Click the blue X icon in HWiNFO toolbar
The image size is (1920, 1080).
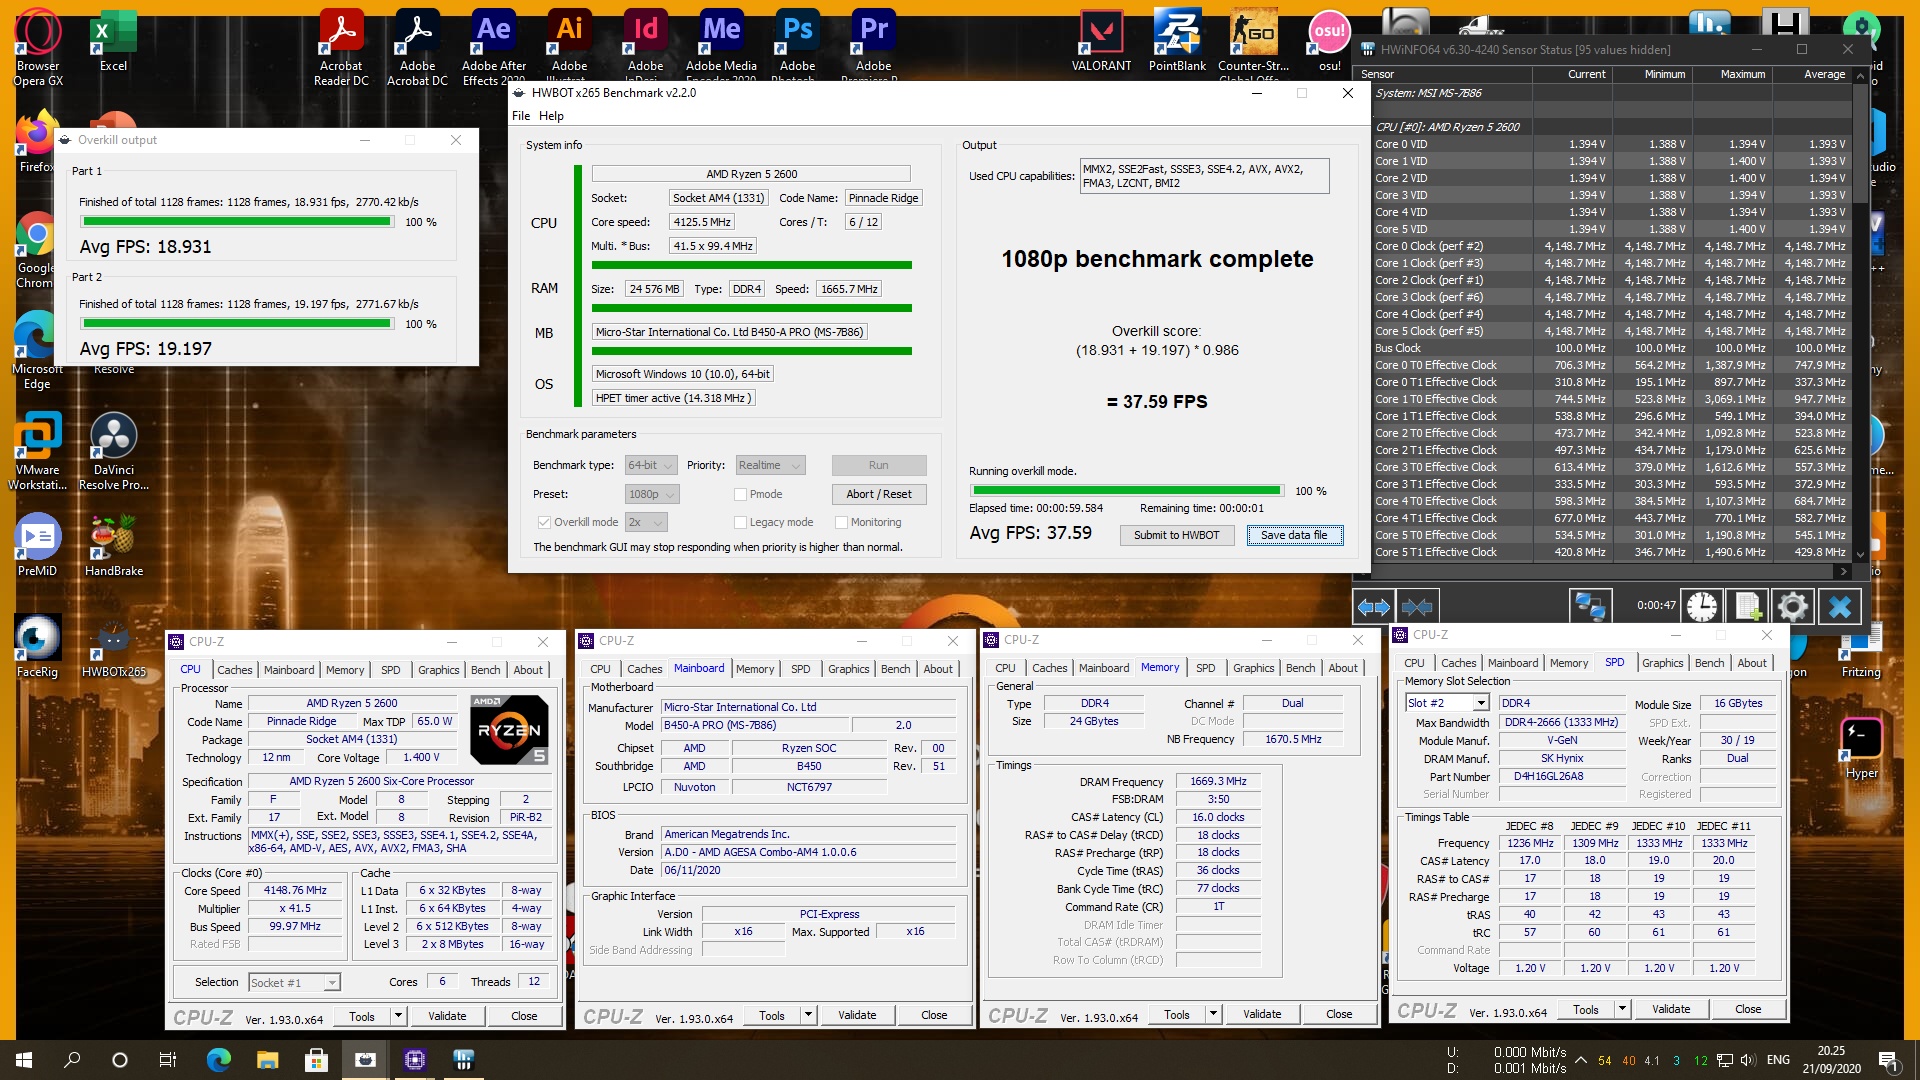point(1839,606)
